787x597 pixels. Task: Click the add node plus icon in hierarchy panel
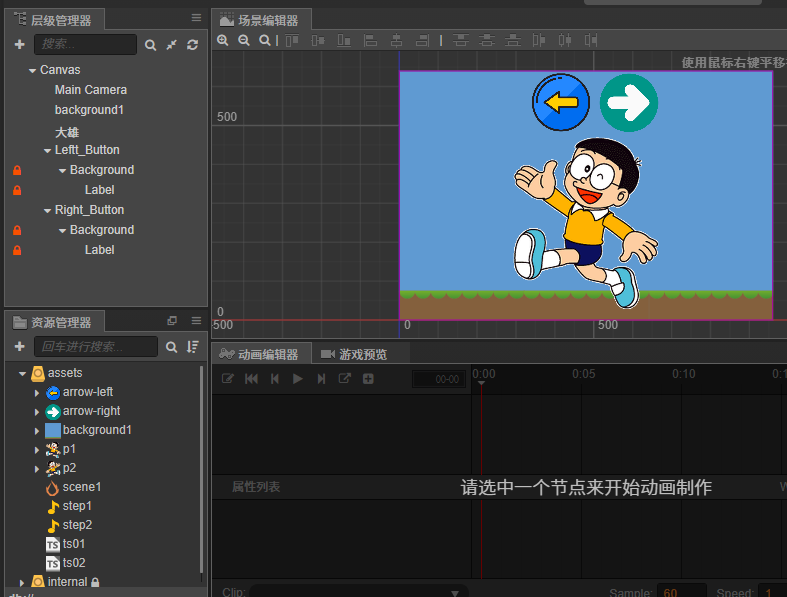[20, 45]
